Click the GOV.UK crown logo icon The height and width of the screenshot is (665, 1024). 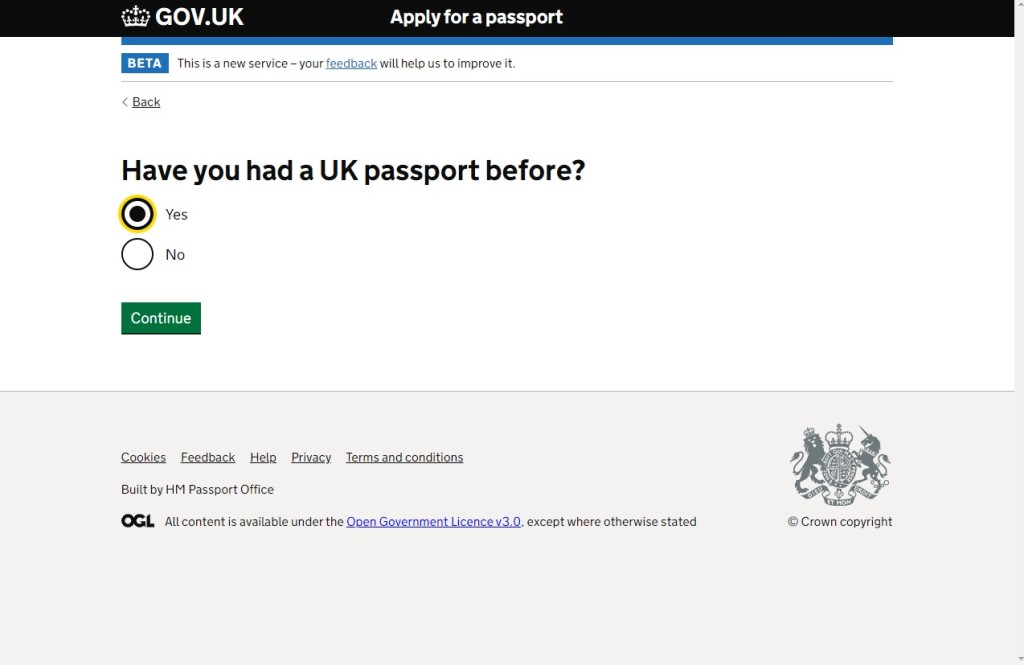pos(135,16)
